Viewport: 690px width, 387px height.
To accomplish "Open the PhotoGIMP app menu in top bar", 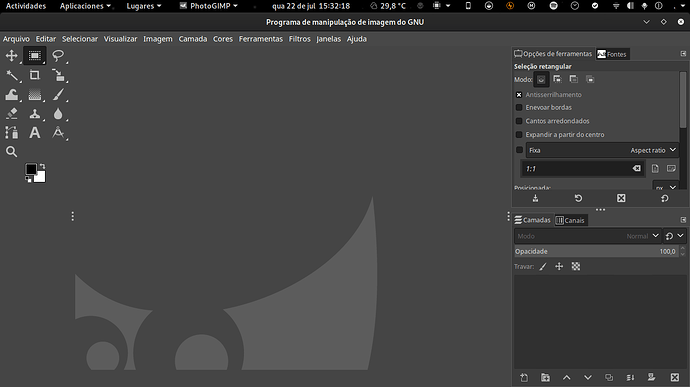I will (209, 6).
